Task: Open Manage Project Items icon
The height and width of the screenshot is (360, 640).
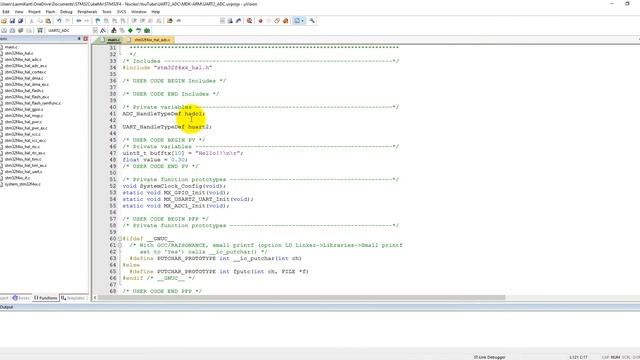Action: [114, 31]
